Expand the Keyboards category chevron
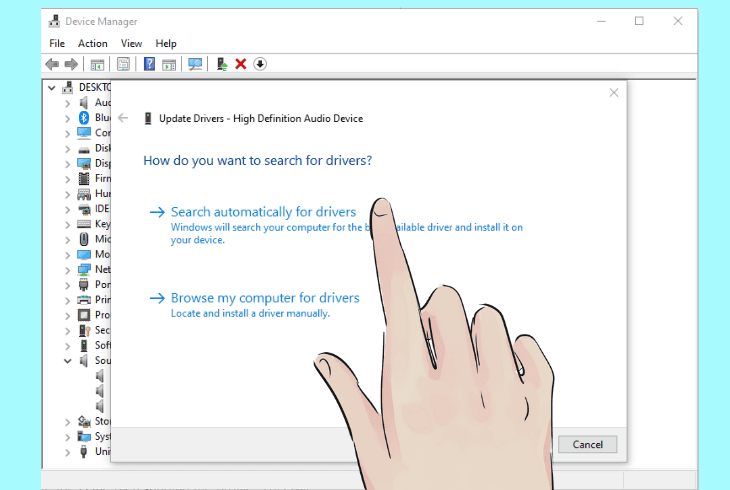Image resolution: width=730 pixels, height=490 pixels. 68,225
